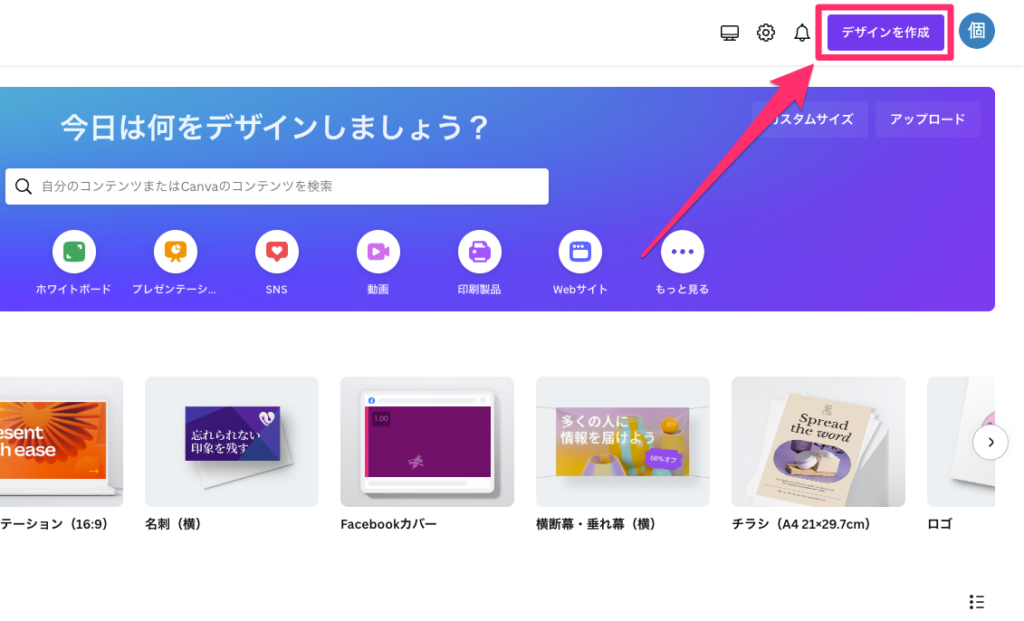Open the Whiteboard (ホワイトボード) design type

[x=74, y=252]
